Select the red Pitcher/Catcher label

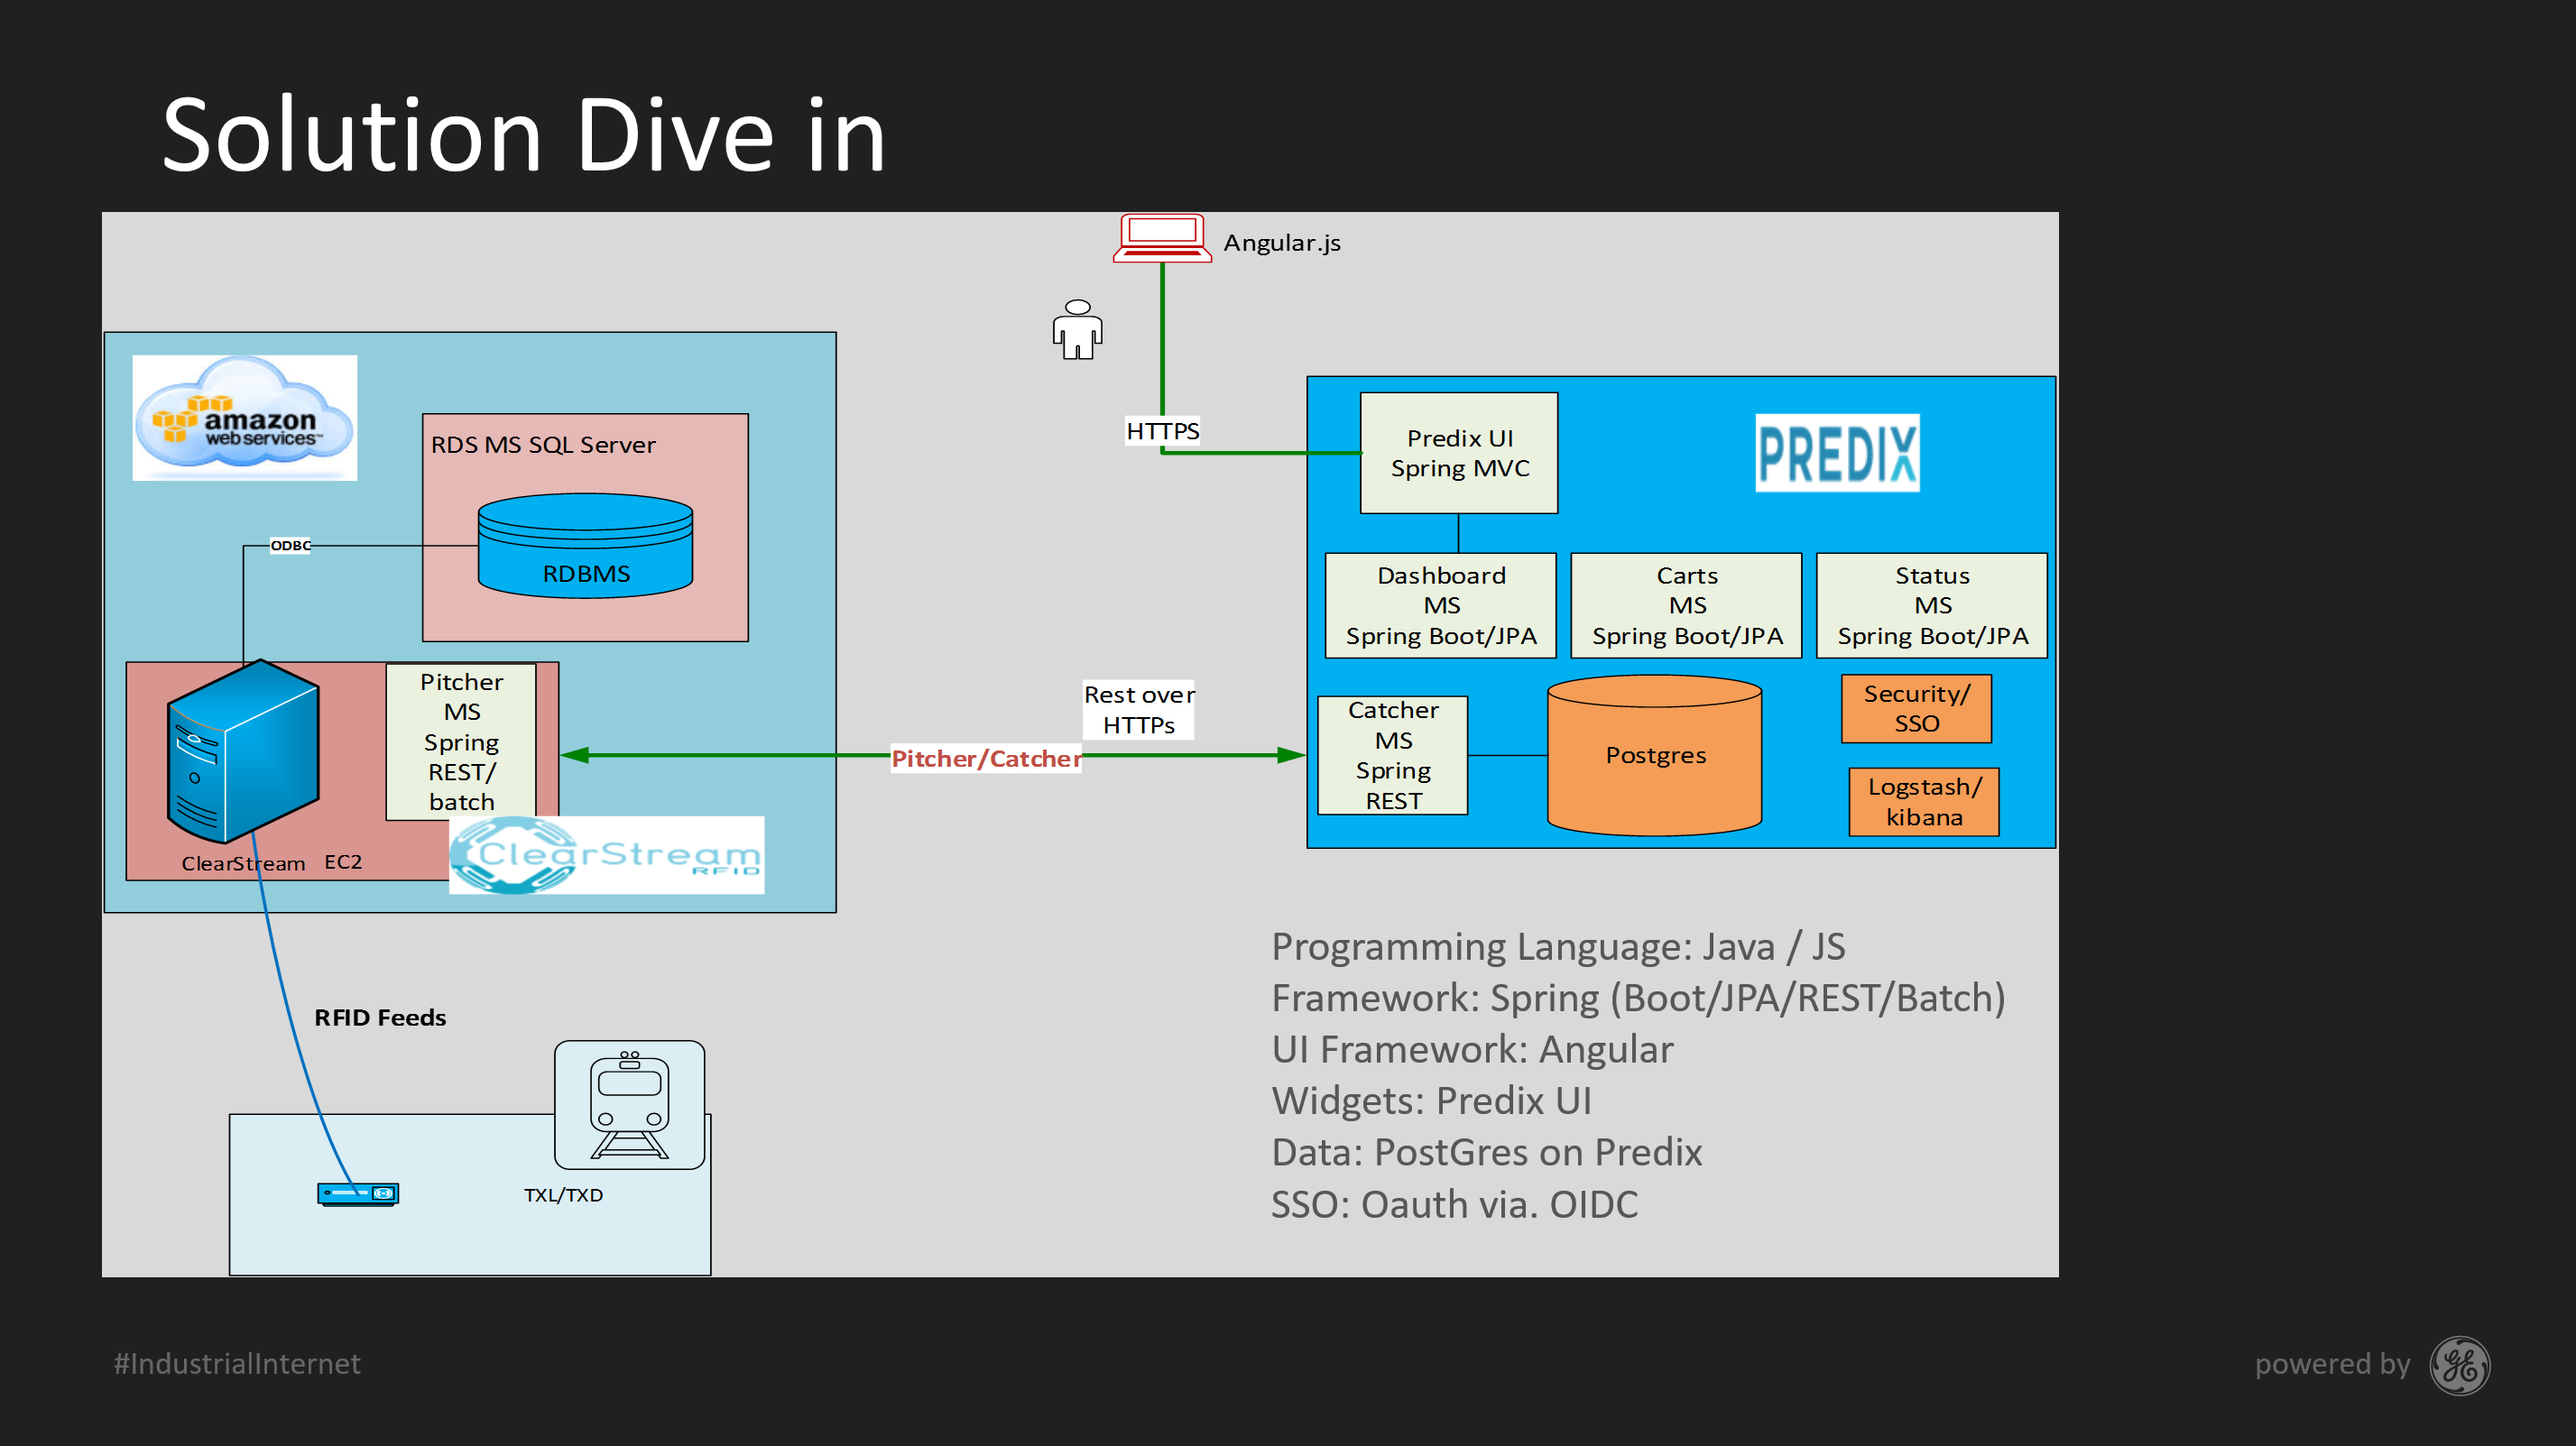[x=986, y=759]
